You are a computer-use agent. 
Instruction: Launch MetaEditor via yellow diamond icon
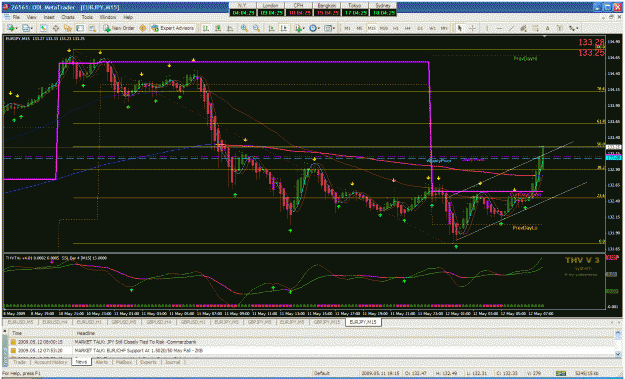click(142, 28)
